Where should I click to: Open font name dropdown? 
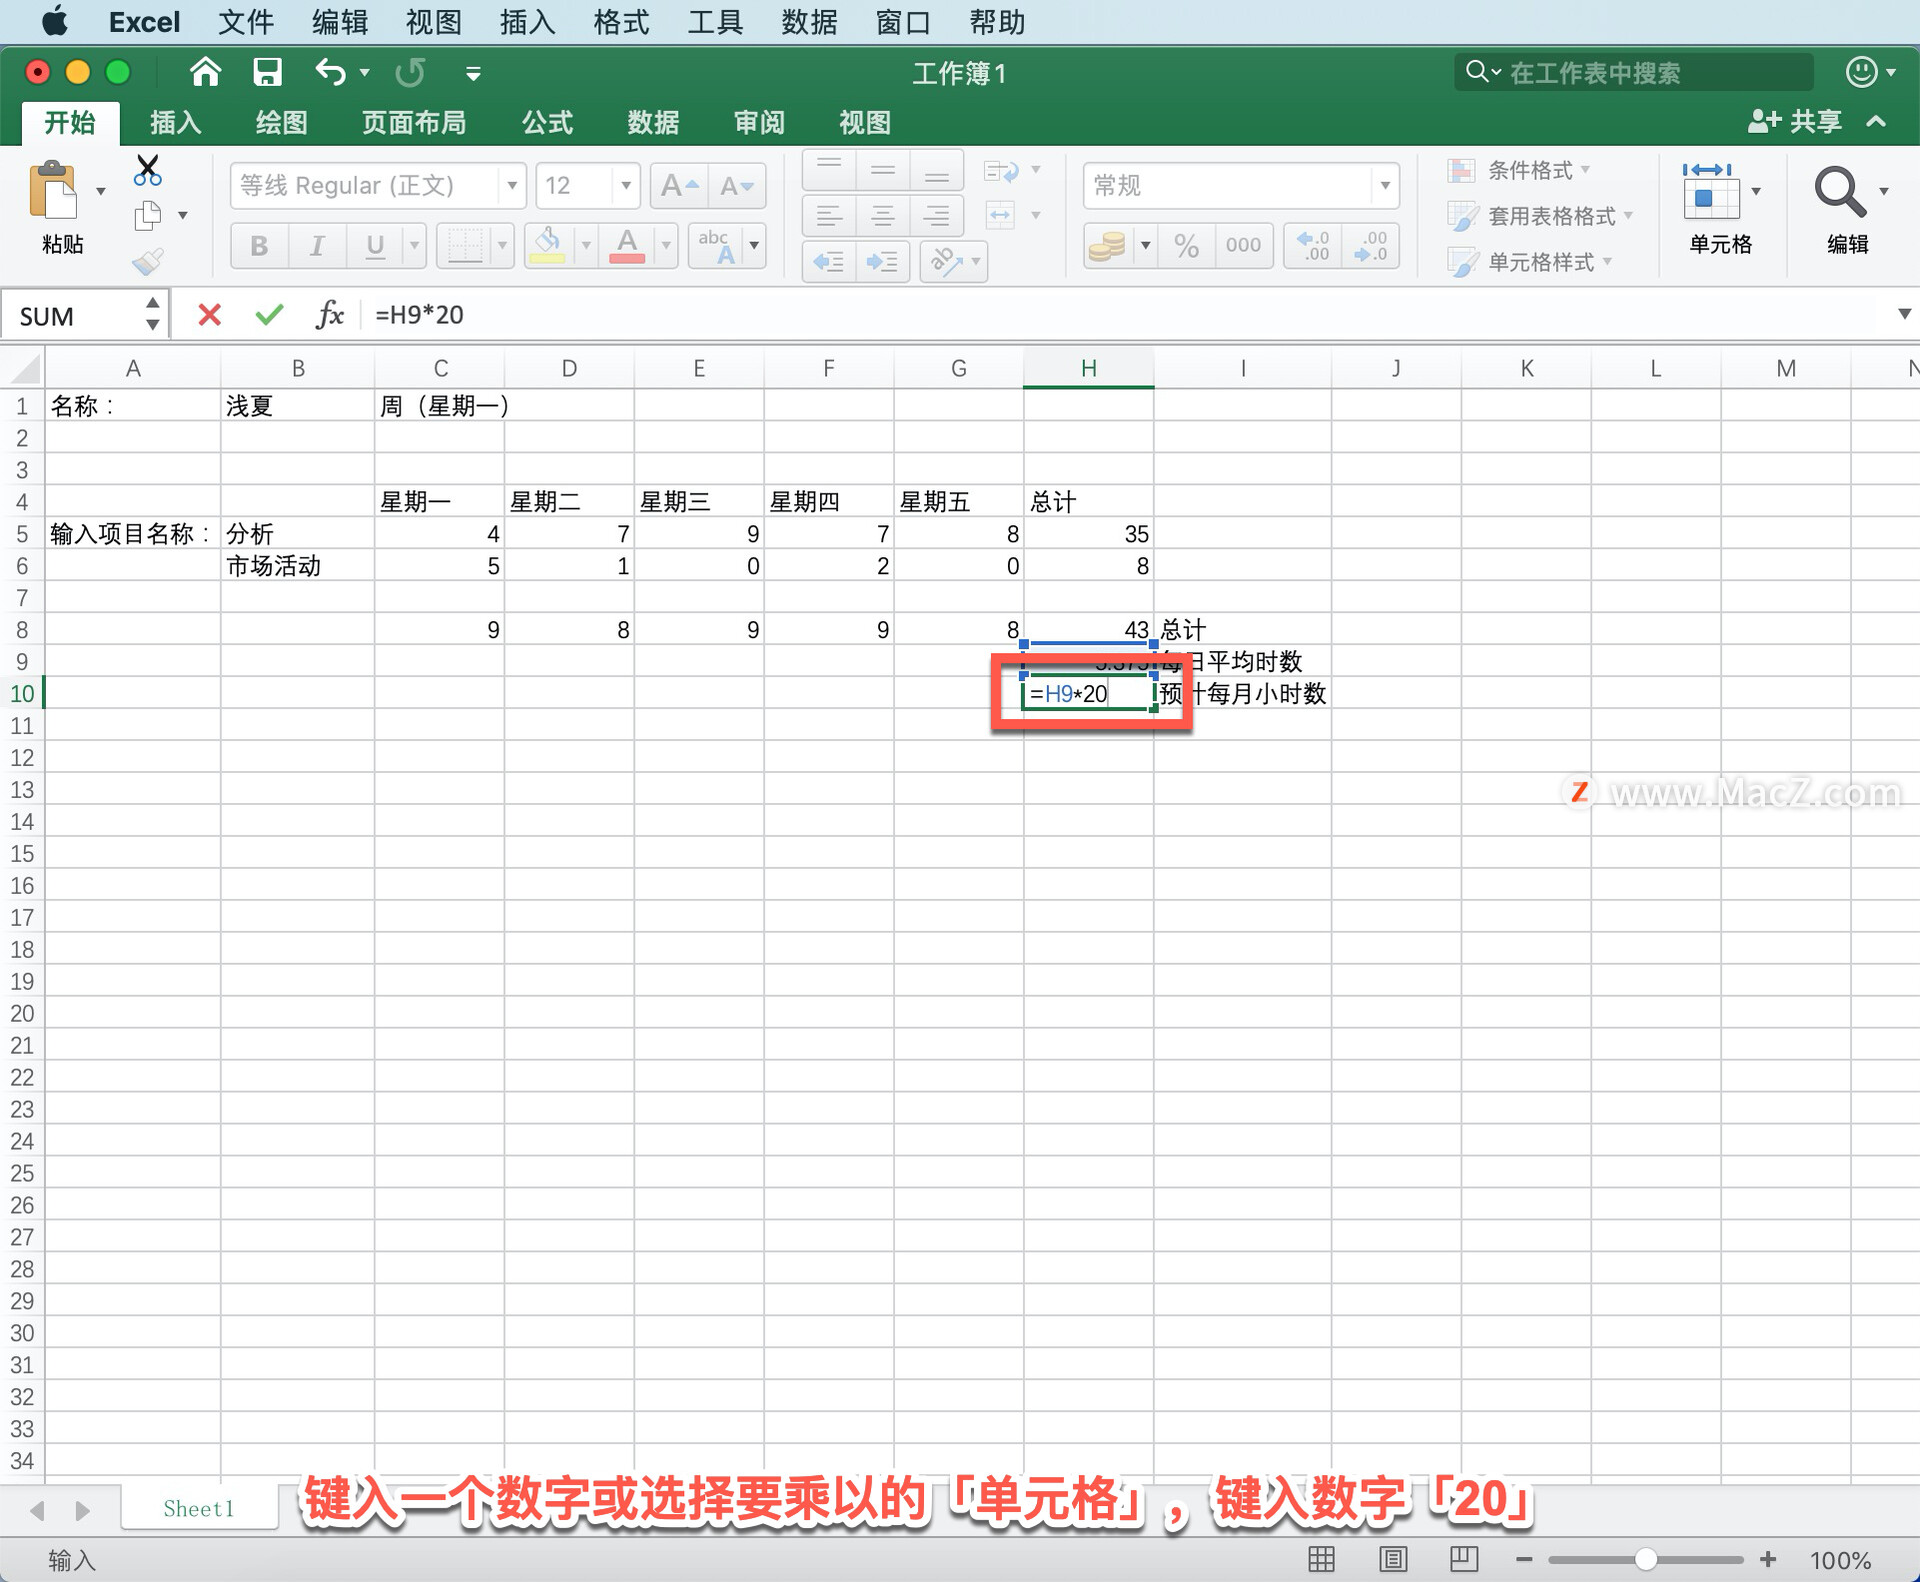point(512,186)
